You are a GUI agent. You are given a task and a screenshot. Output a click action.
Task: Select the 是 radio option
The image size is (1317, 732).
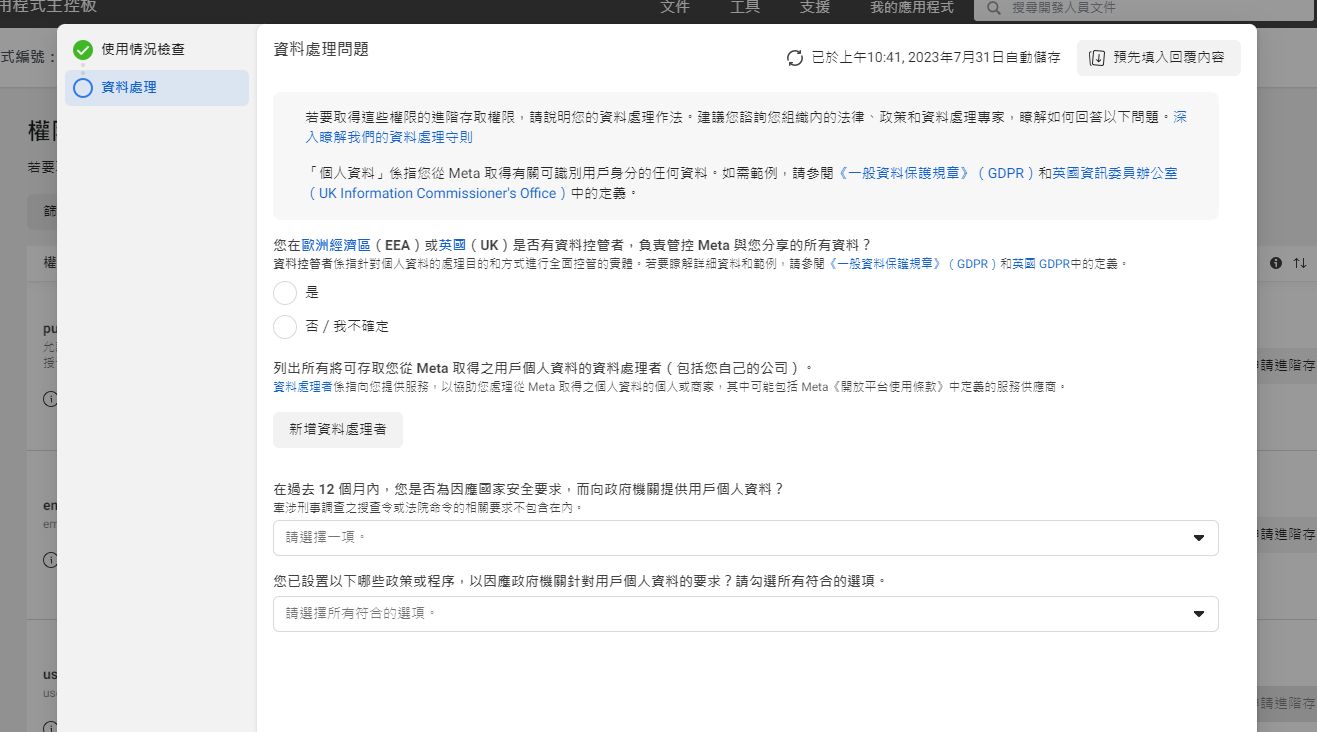(x=285, y=293)
